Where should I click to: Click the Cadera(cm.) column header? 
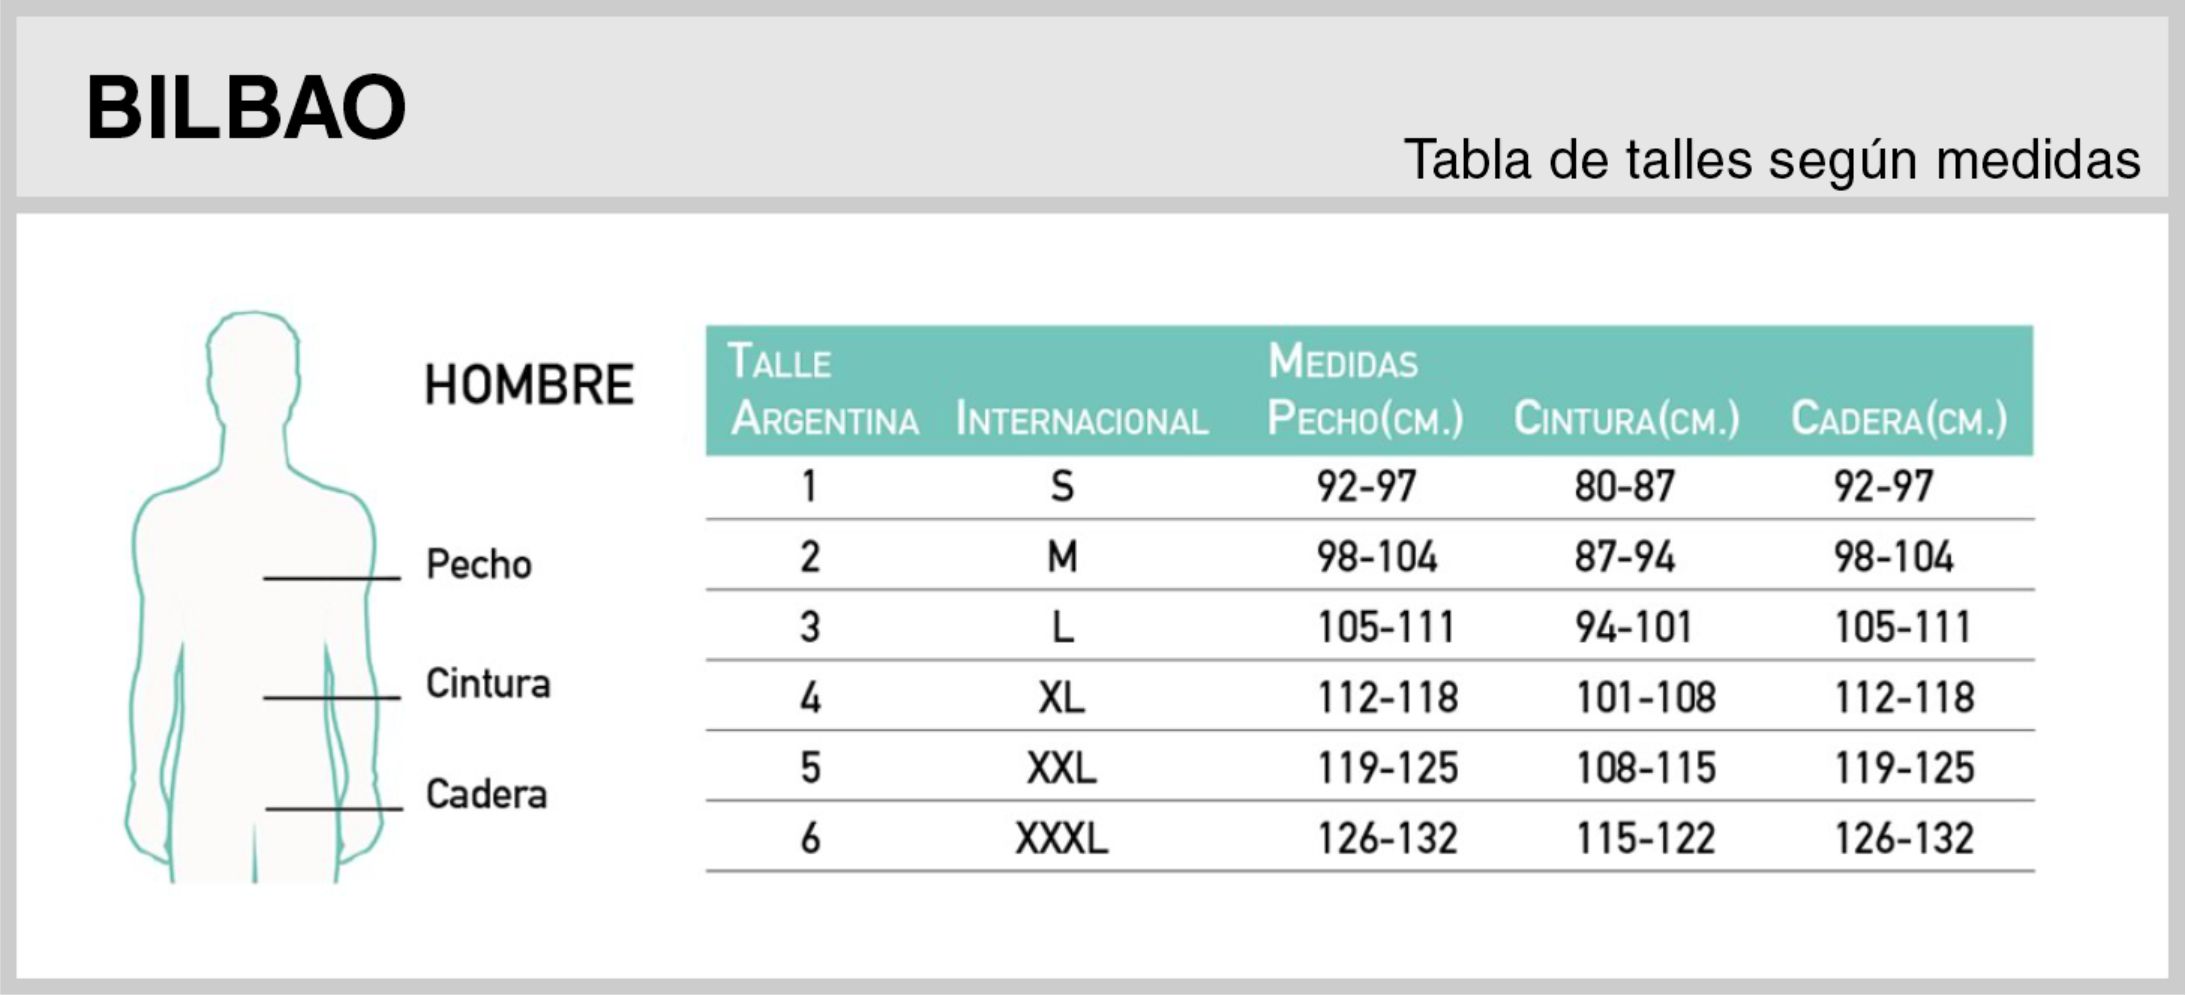pos(1898,419)
